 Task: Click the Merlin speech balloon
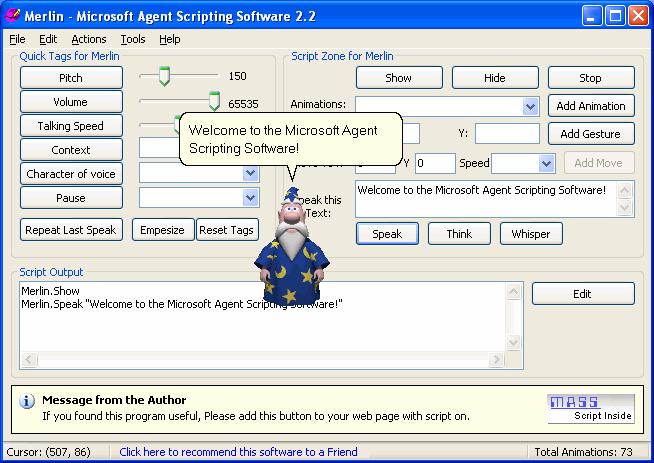click(291, 139)
